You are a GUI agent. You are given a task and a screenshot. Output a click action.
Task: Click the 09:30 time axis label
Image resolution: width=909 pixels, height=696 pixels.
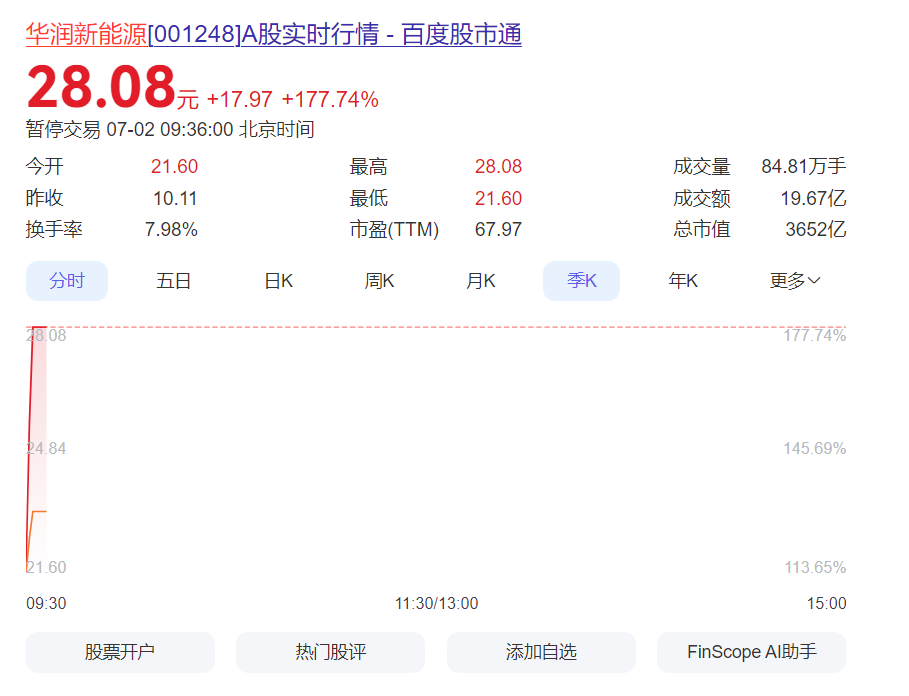pyautogui.click(x=46, y=604)
